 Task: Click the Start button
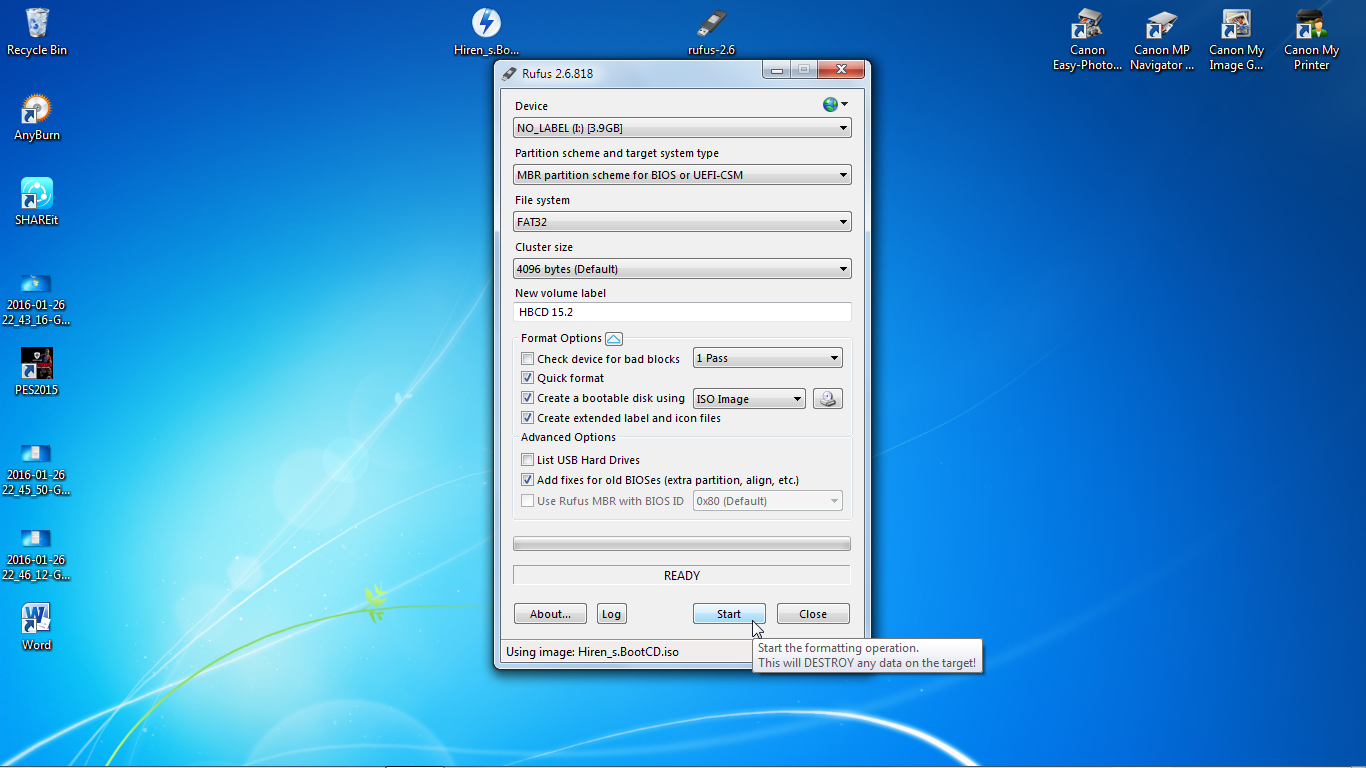[729, 614]
